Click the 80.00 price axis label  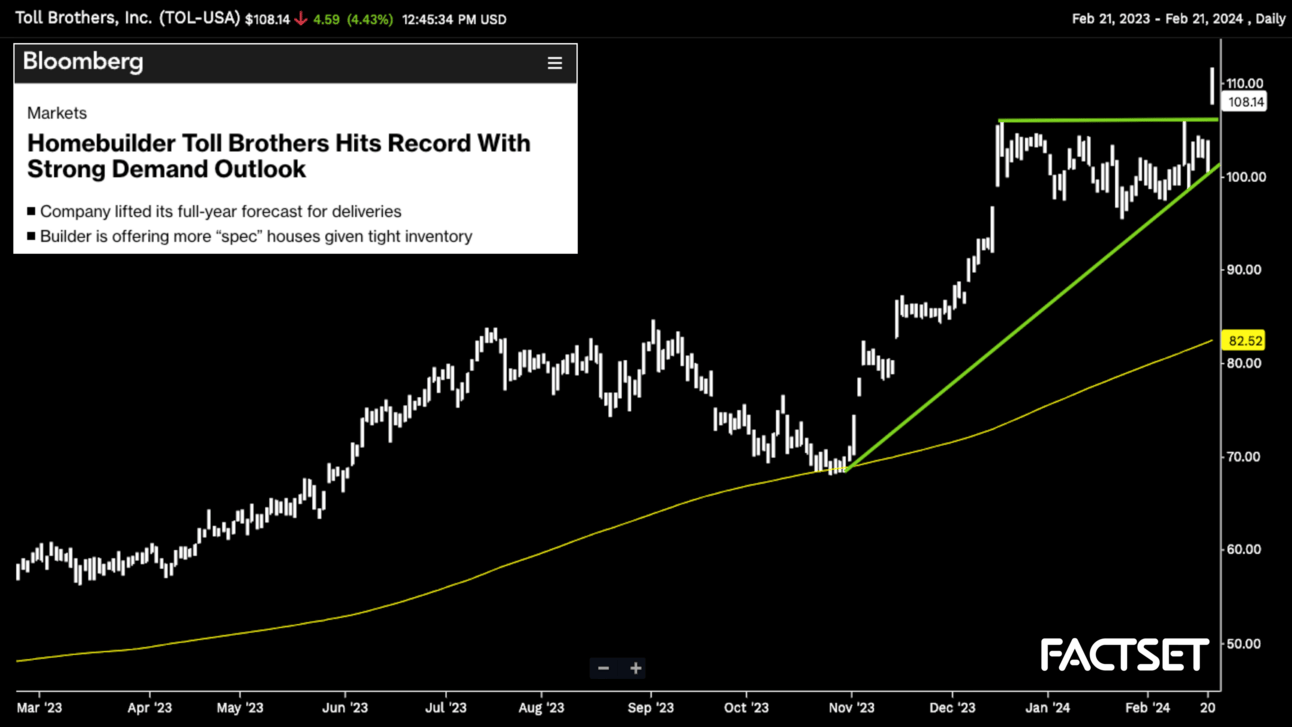tap(1245, 363)
